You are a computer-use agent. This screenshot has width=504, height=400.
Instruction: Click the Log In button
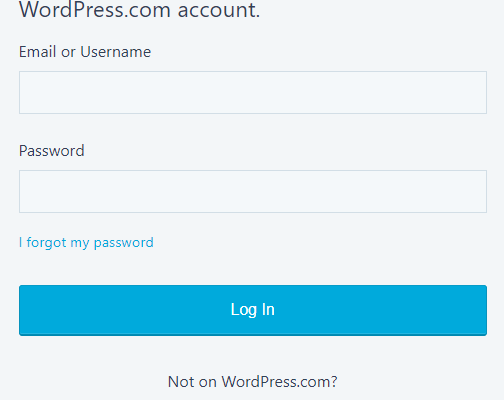coord(253,310)
